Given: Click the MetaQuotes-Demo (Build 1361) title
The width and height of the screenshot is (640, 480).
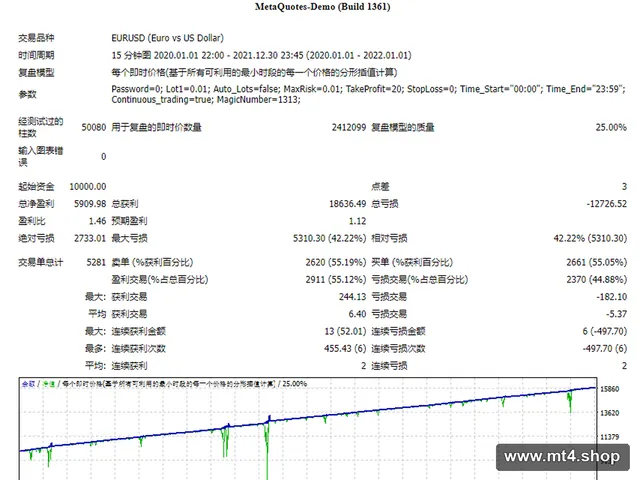Looking at the screenshot, I should [322, 7].
